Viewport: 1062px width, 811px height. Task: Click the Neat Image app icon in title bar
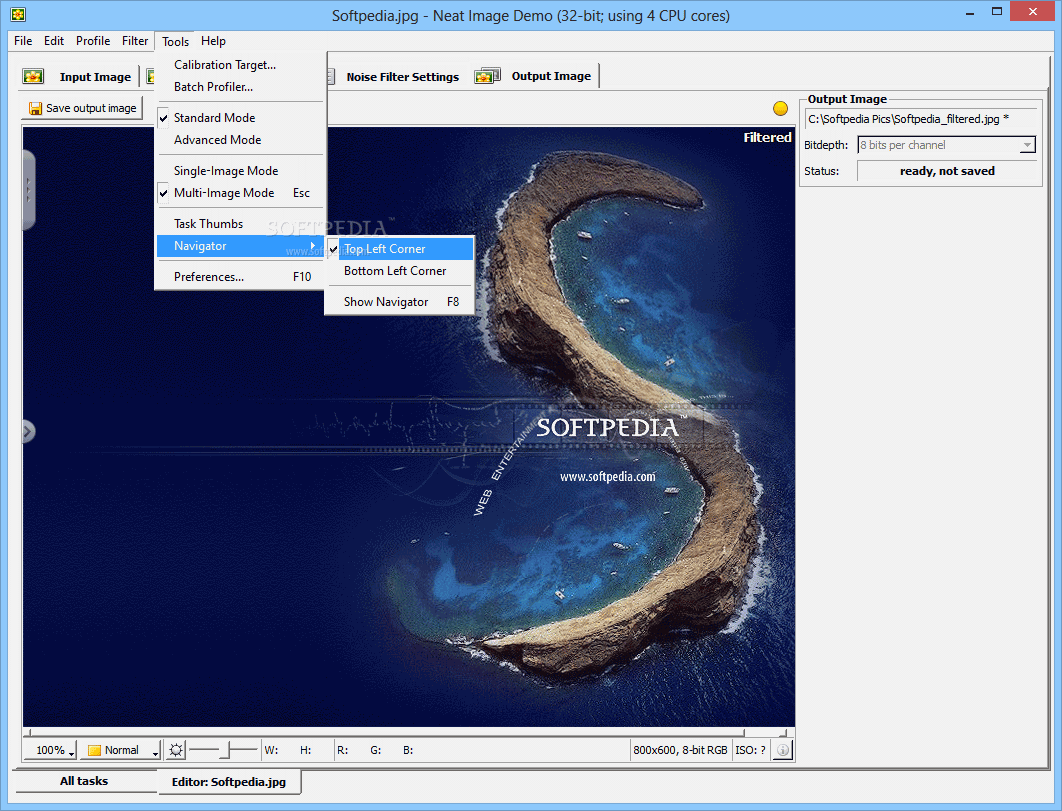coord(18,14)
